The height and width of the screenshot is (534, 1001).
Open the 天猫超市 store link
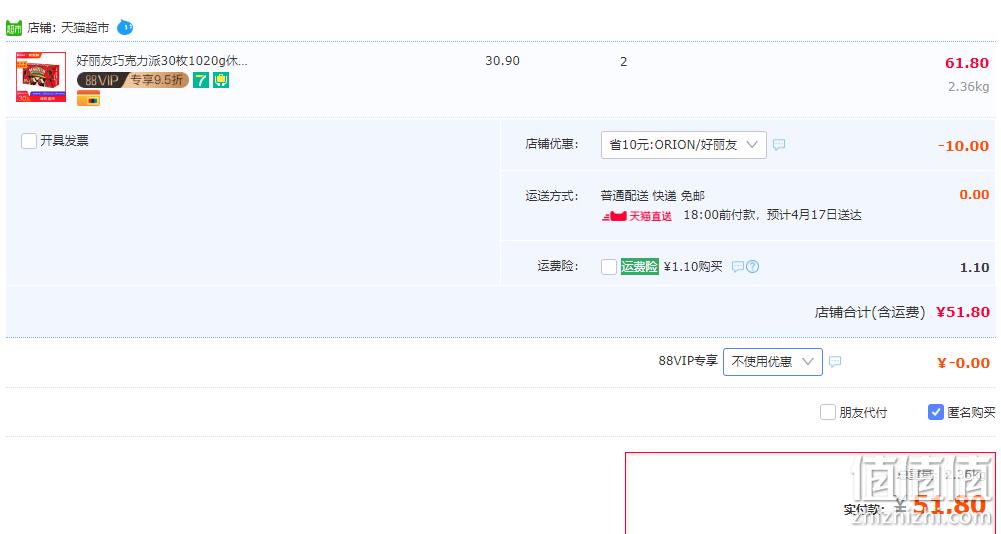pyautogui.click(x=85, y=28)
